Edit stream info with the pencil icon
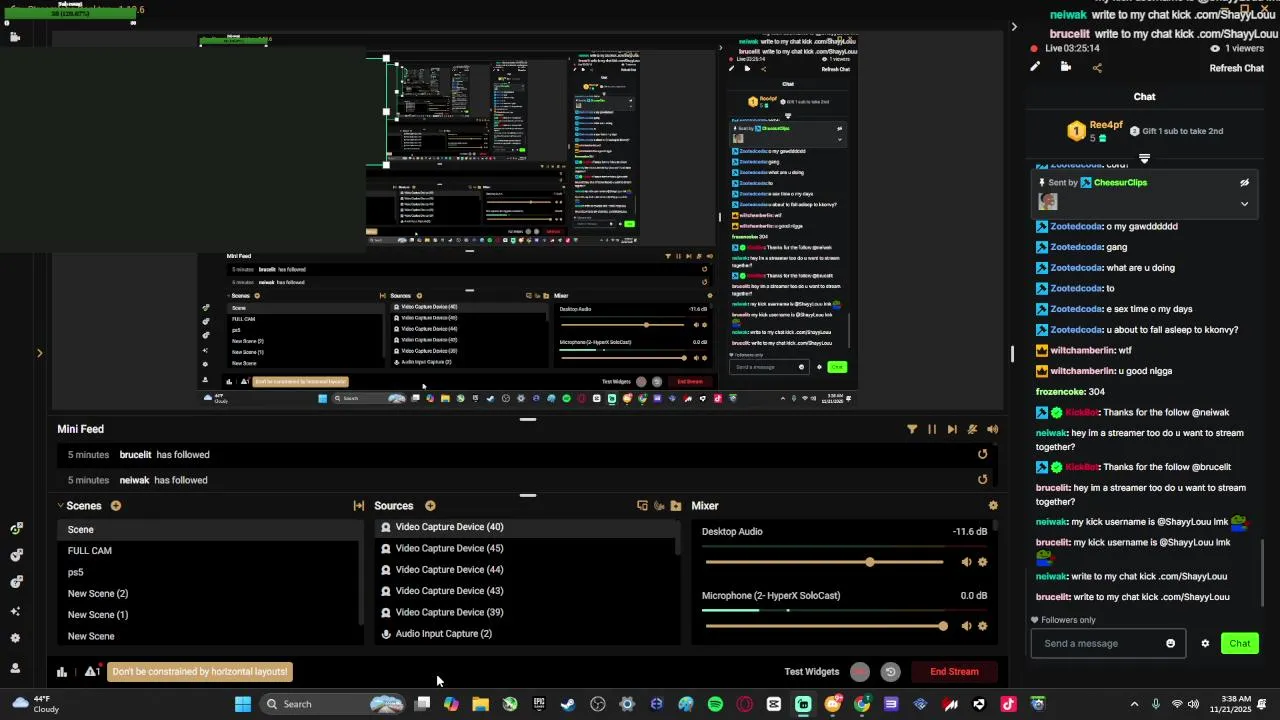Image resolution: width=1280 pixels, height=720 pixels. pos(1035,67)
